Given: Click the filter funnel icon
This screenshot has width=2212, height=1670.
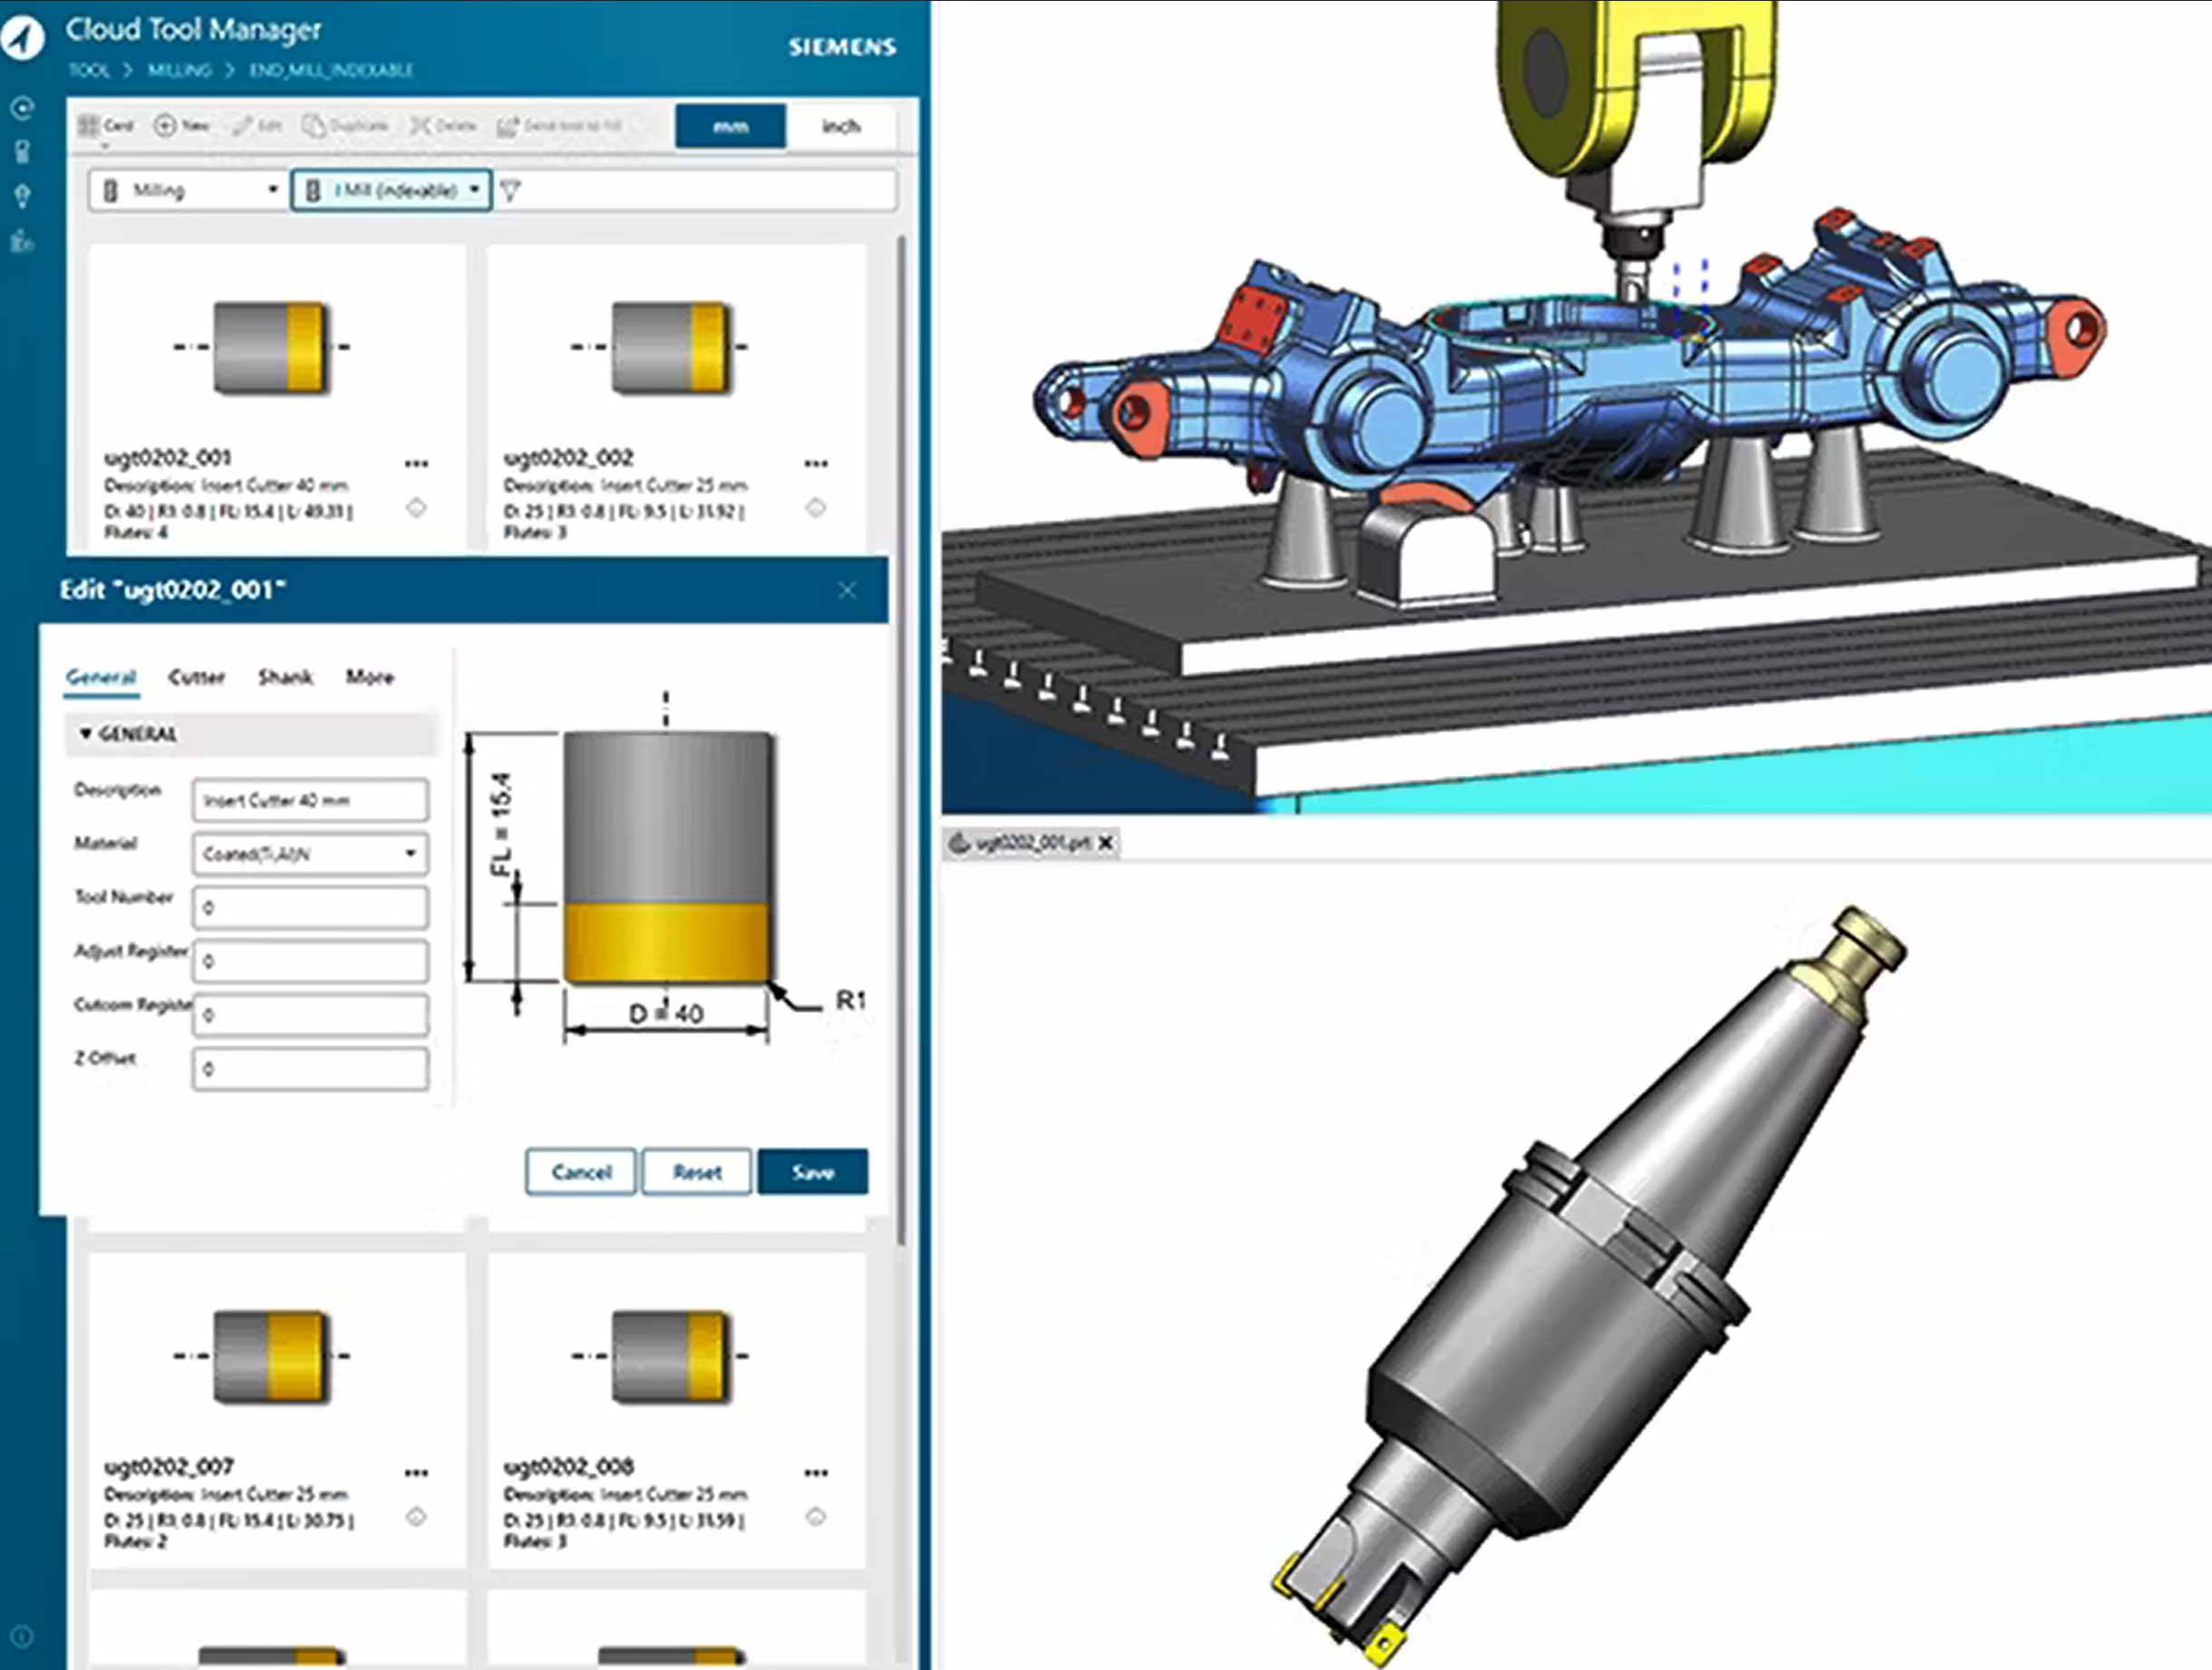Looking at the screenshot, I should (x=510, y=190).
